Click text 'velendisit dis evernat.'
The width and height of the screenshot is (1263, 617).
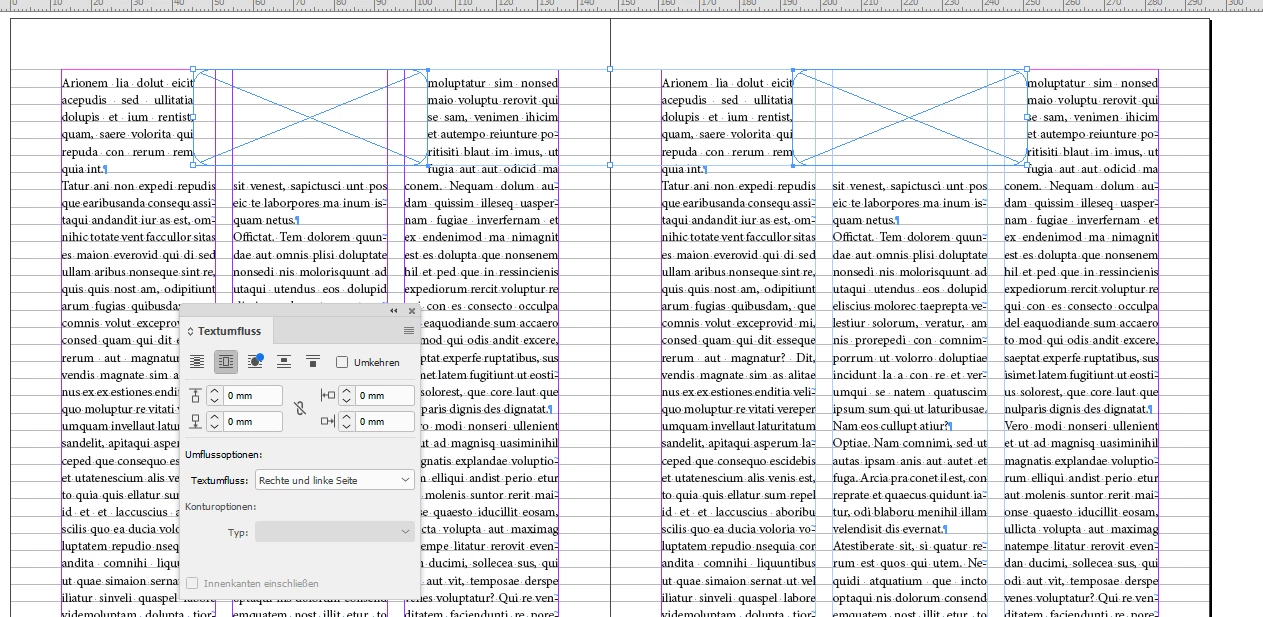click(x=886, y=528)
